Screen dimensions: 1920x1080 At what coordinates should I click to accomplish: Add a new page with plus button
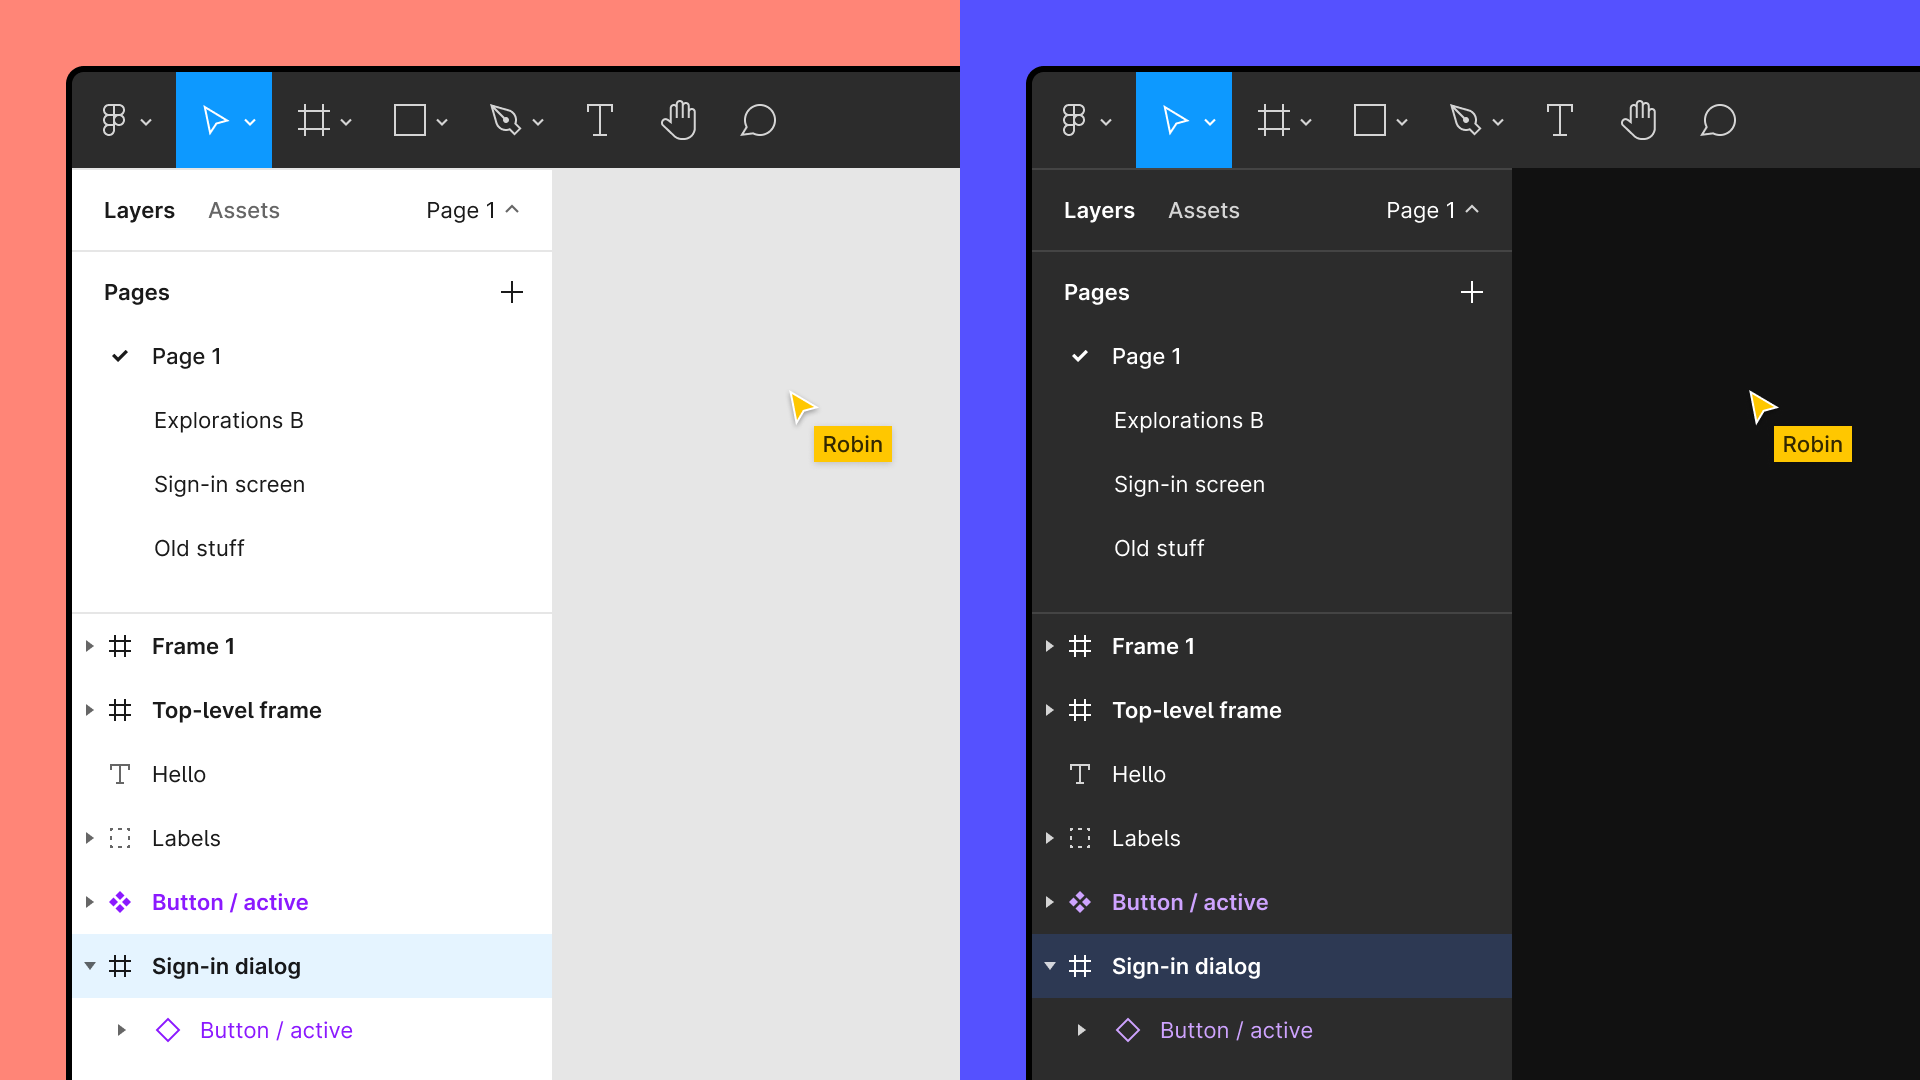(512, 293)
